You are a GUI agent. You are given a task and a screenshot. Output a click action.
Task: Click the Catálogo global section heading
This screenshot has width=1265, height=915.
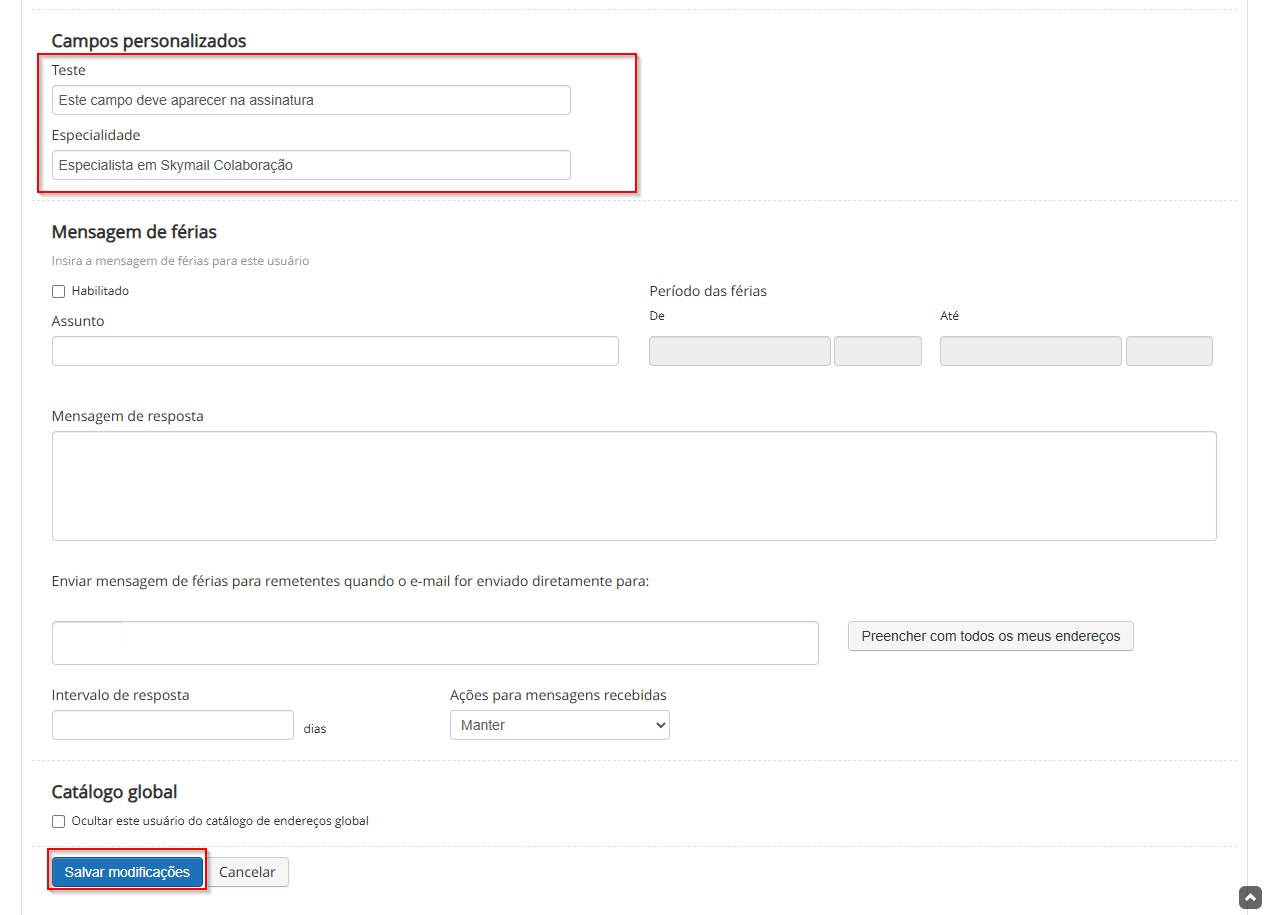click(x=114, y=792)
